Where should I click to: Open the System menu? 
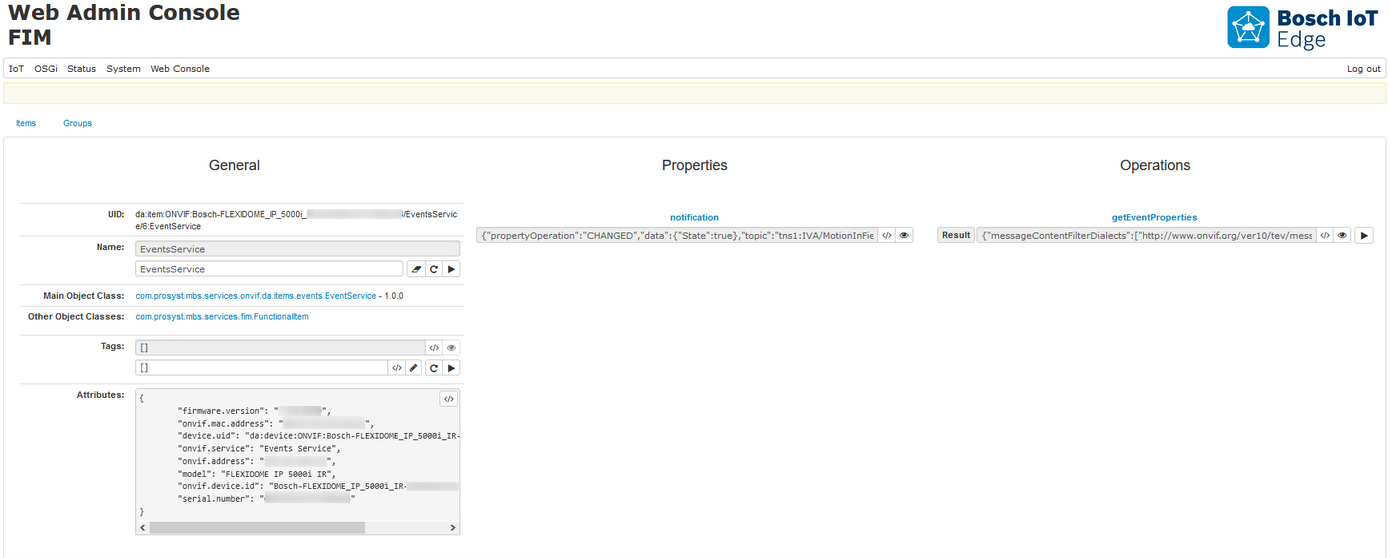pos(124,69)
